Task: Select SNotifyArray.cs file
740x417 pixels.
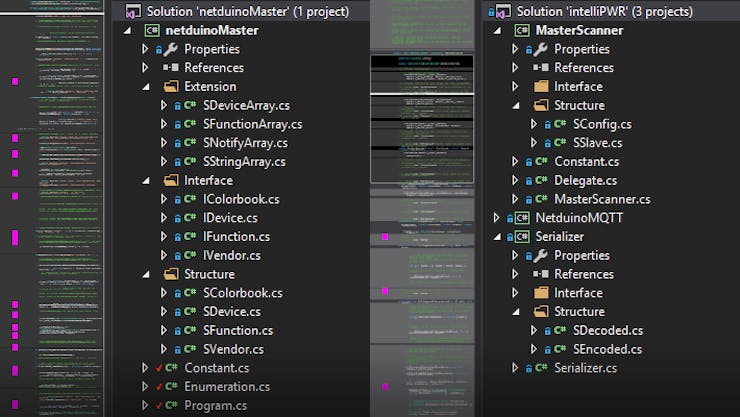Action: click(x=245, y=143)
